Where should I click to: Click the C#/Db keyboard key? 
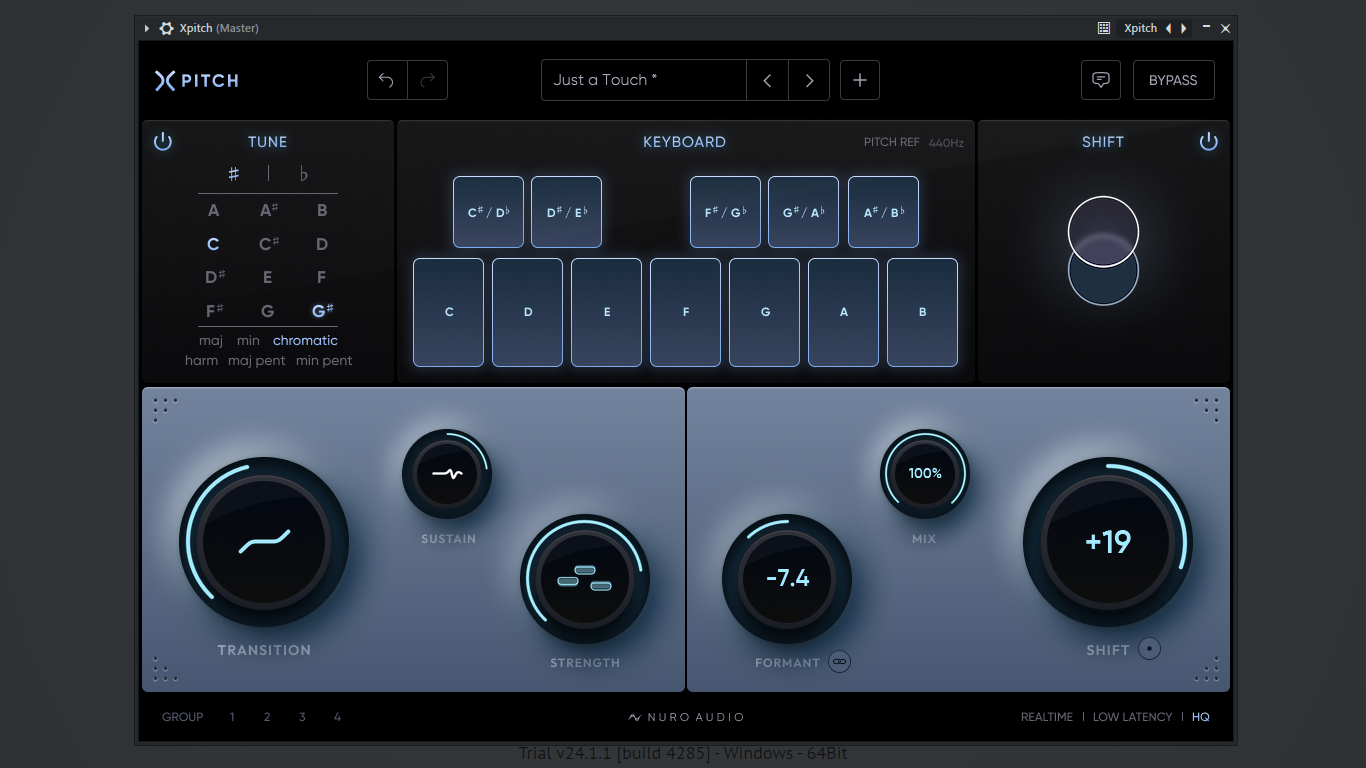pyautogui.click(x=488, y=212)
